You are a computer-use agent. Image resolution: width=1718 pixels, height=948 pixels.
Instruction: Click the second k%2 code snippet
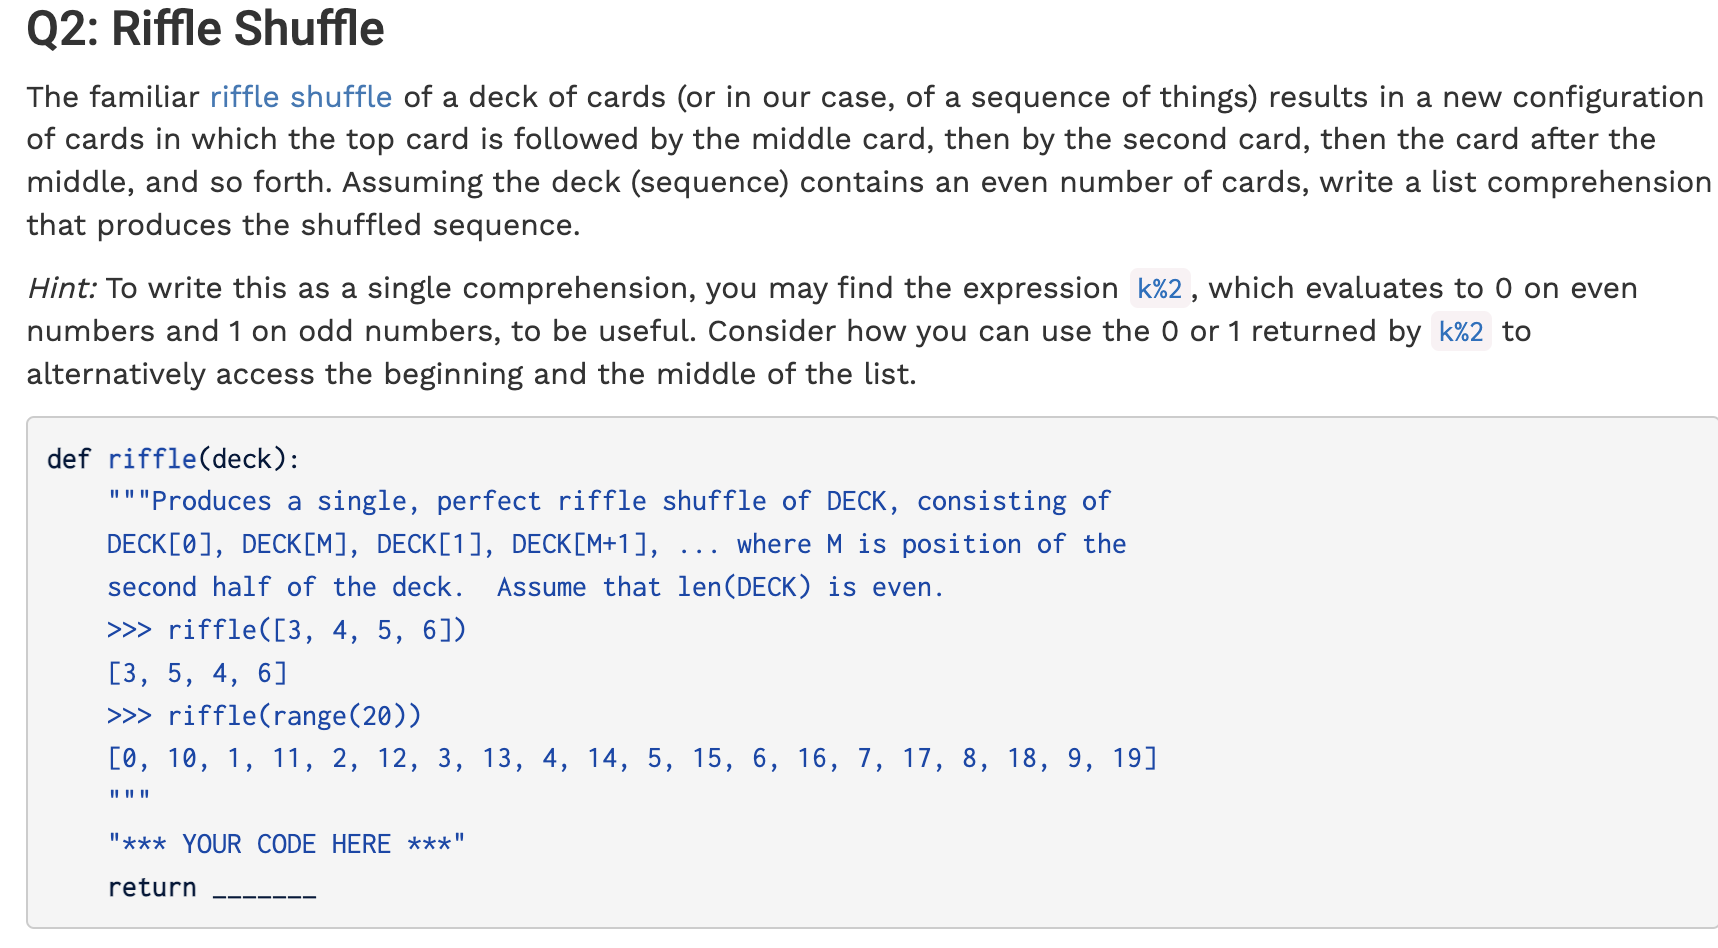pyautogui.click(x=1461, y=332)
